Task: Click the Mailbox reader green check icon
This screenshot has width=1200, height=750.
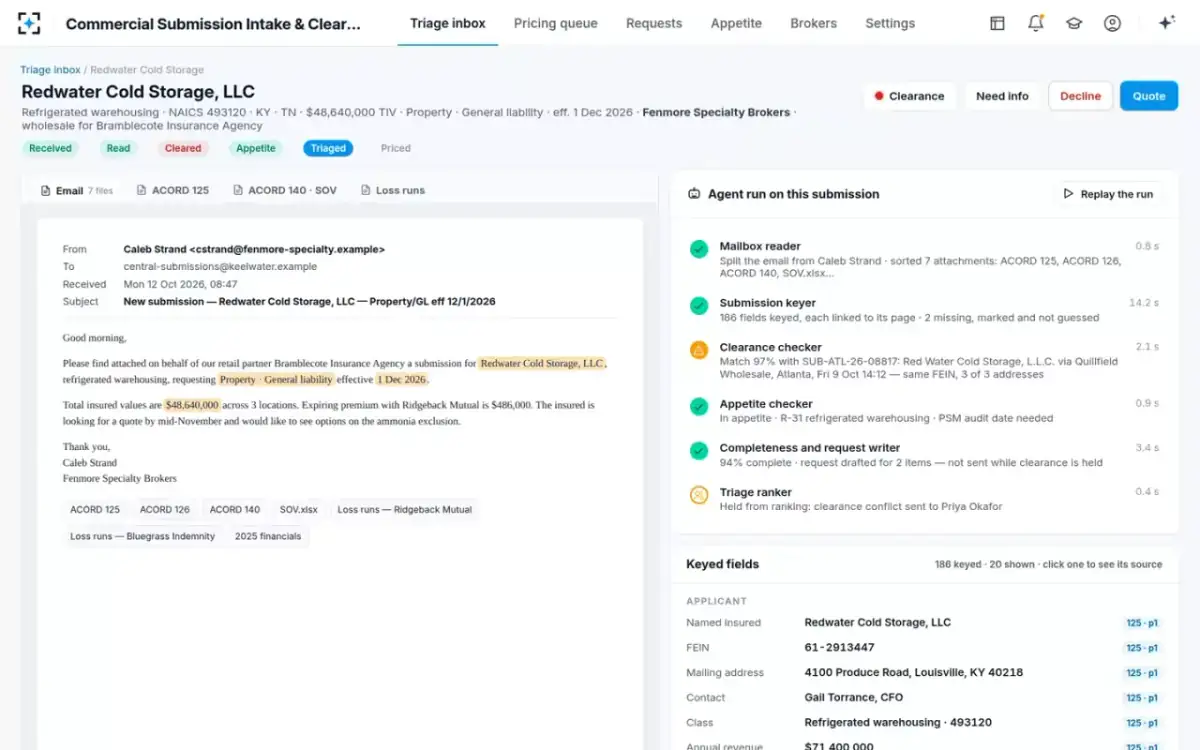Action: (699, 249)
